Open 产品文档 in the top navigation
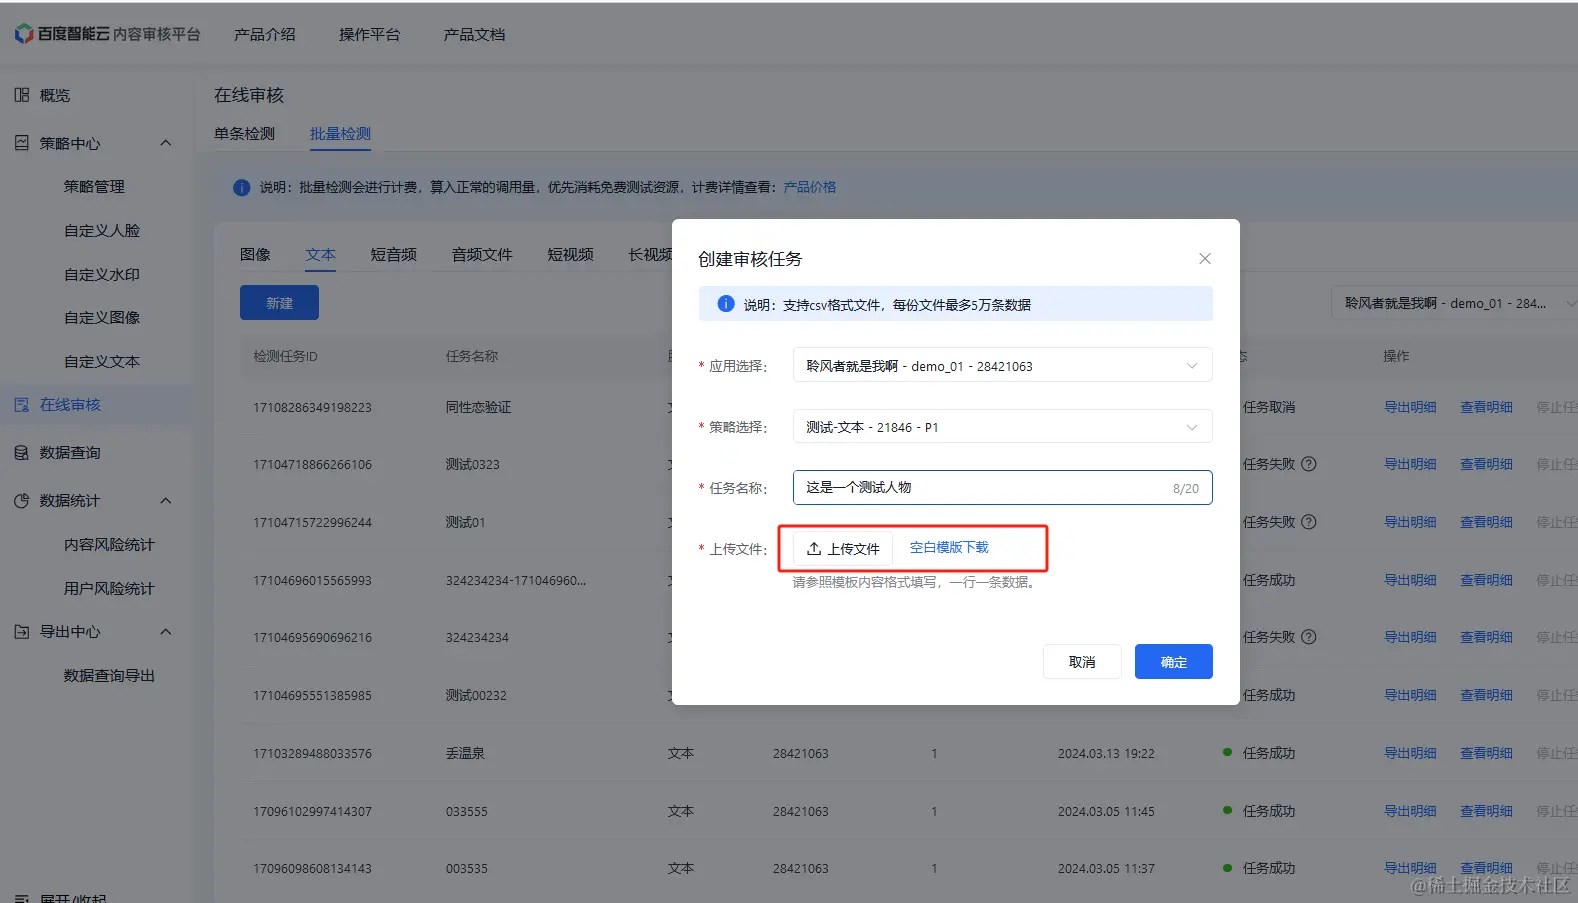Image resolution: width=1578 pixels, height=903 pixels. coord(475,34)
